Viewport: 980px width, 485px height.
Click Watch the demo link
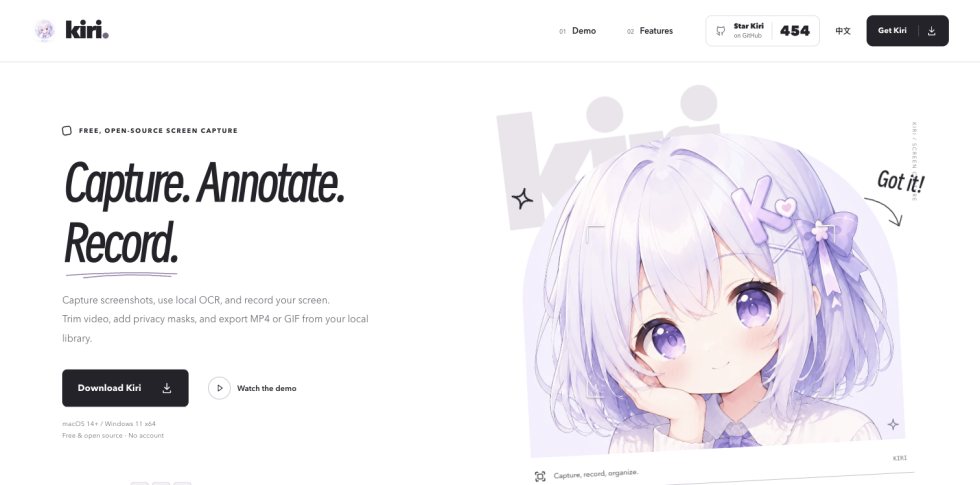point(266,388)
